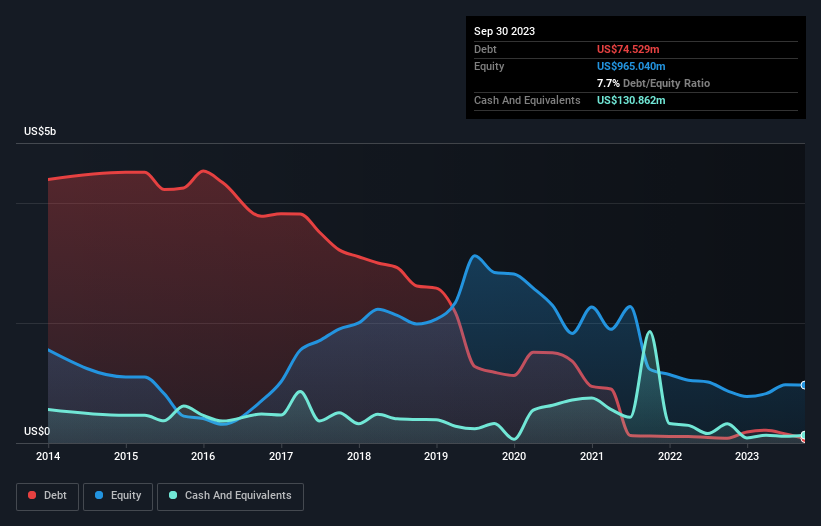Toggle the Debt series legend button
Viewport: 821px width, 526px height.
point(48,496)
